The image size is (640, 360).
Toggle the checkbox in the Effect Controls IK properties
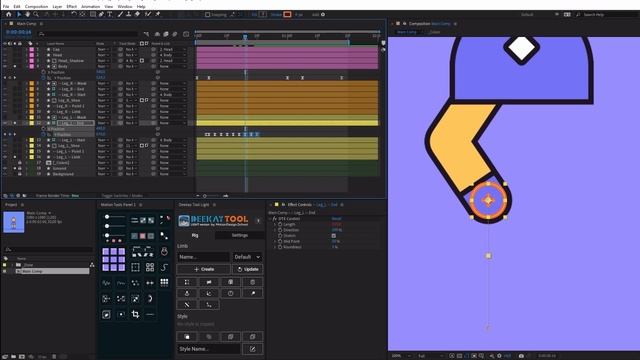(333, 236)
